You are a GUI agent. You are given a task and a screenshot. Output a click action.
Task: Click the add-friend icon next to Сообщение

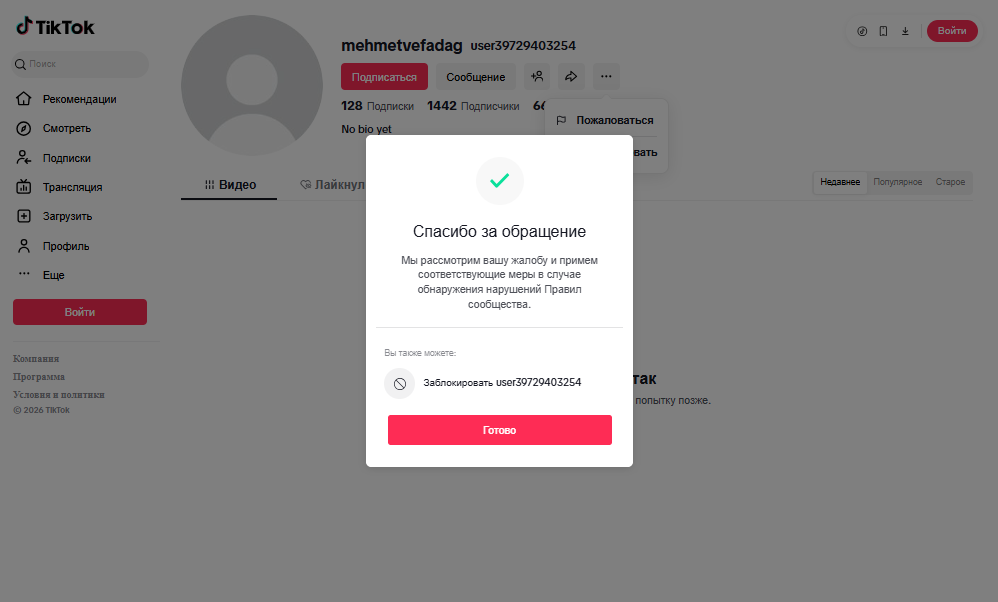(x=537, y=76)
